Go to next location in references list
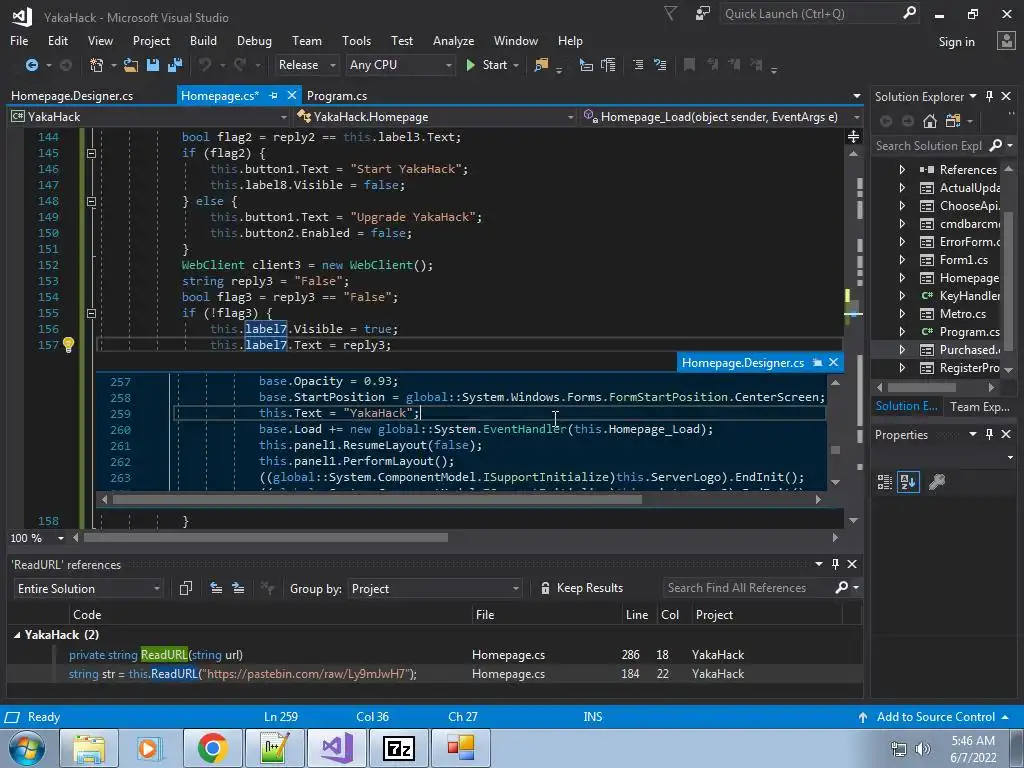Screen dimensions: 1024x768 [x=238, y=588]
